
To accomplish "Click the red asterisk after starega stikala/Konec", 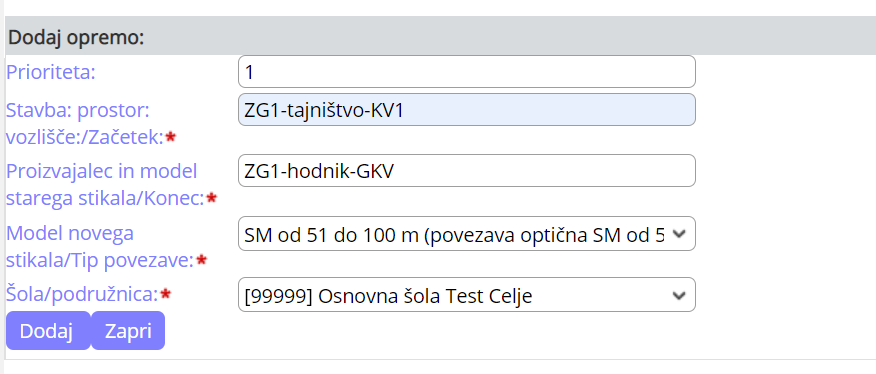I will 212,198.
